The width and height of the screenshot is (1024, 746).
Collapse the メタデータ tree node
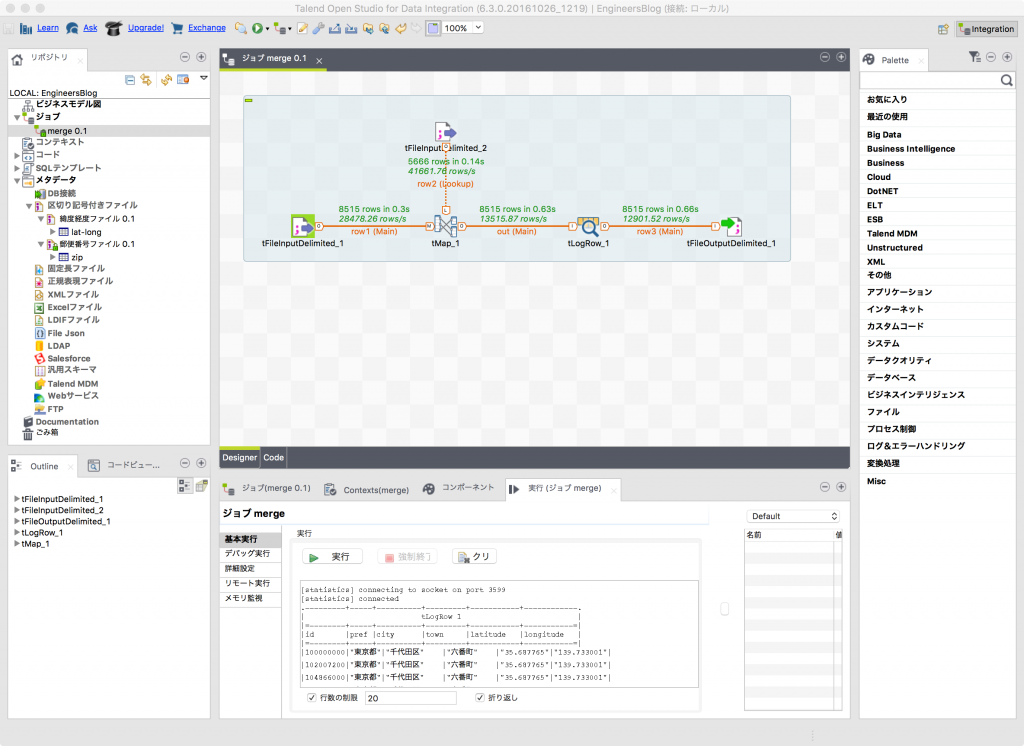click(x=17, y=181)
